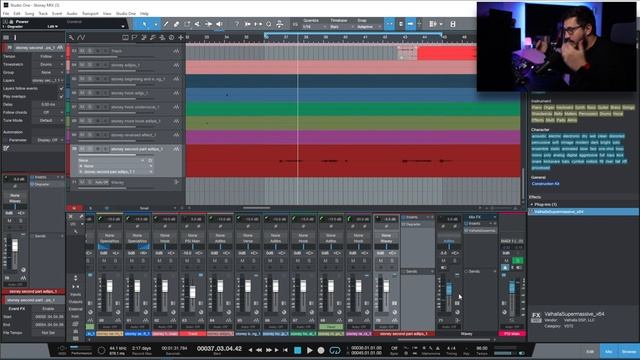Click the automation icon on Track row
The height and width of the screenshot is (360, 640).
pyautogui.click(x=176, y=51)
